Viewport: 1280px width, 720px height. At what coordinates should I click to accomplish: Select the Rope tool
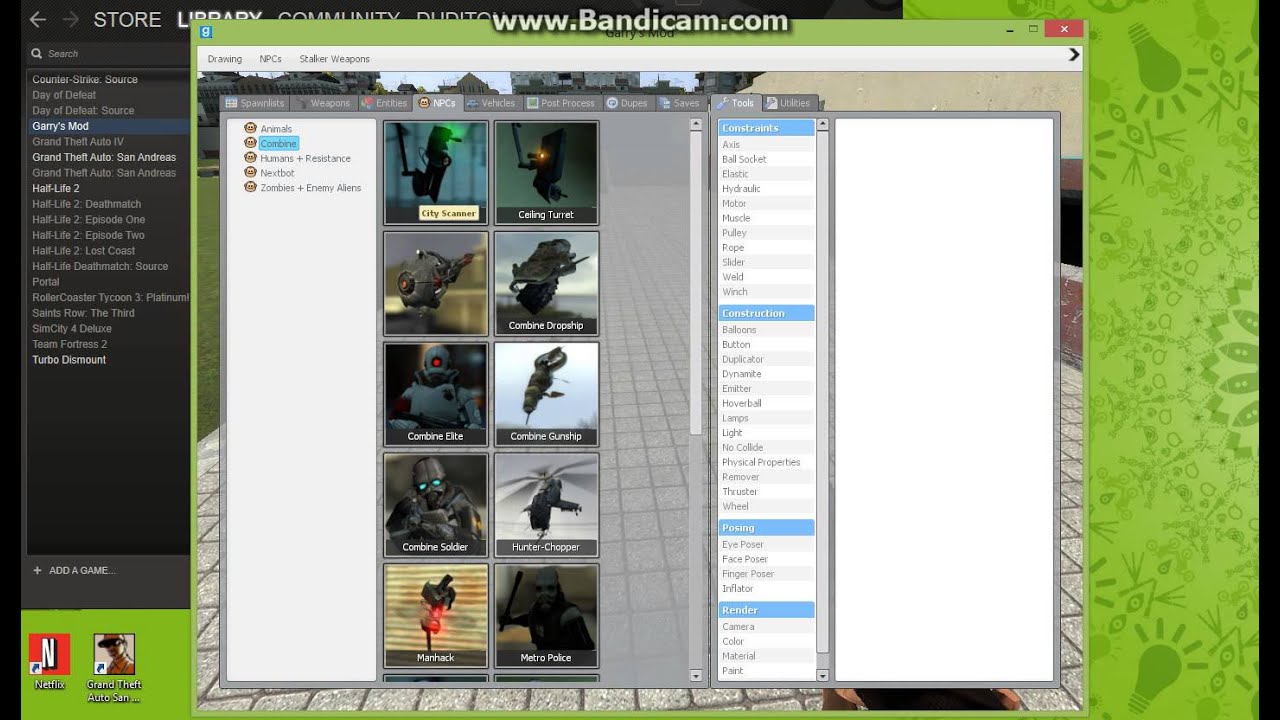point(766,248)
